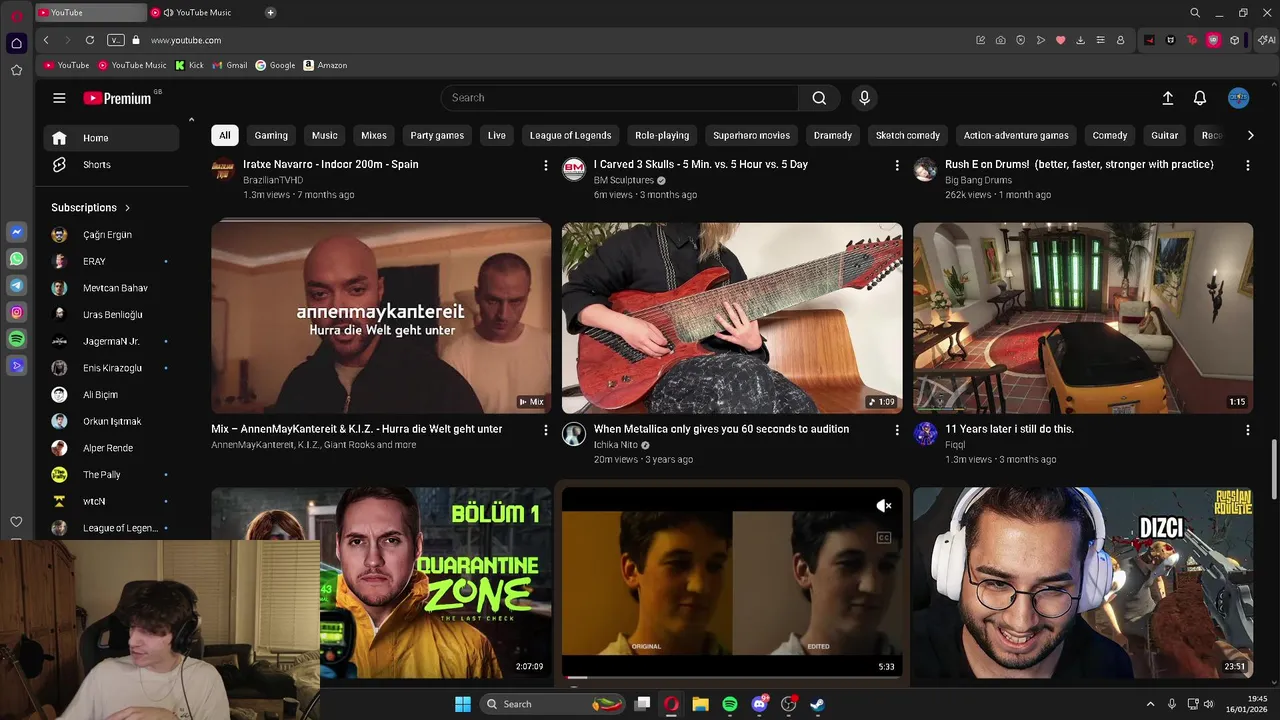Click into the YouTube search field
Viewport: 1280px width, 720px height.
click(620, 98)
